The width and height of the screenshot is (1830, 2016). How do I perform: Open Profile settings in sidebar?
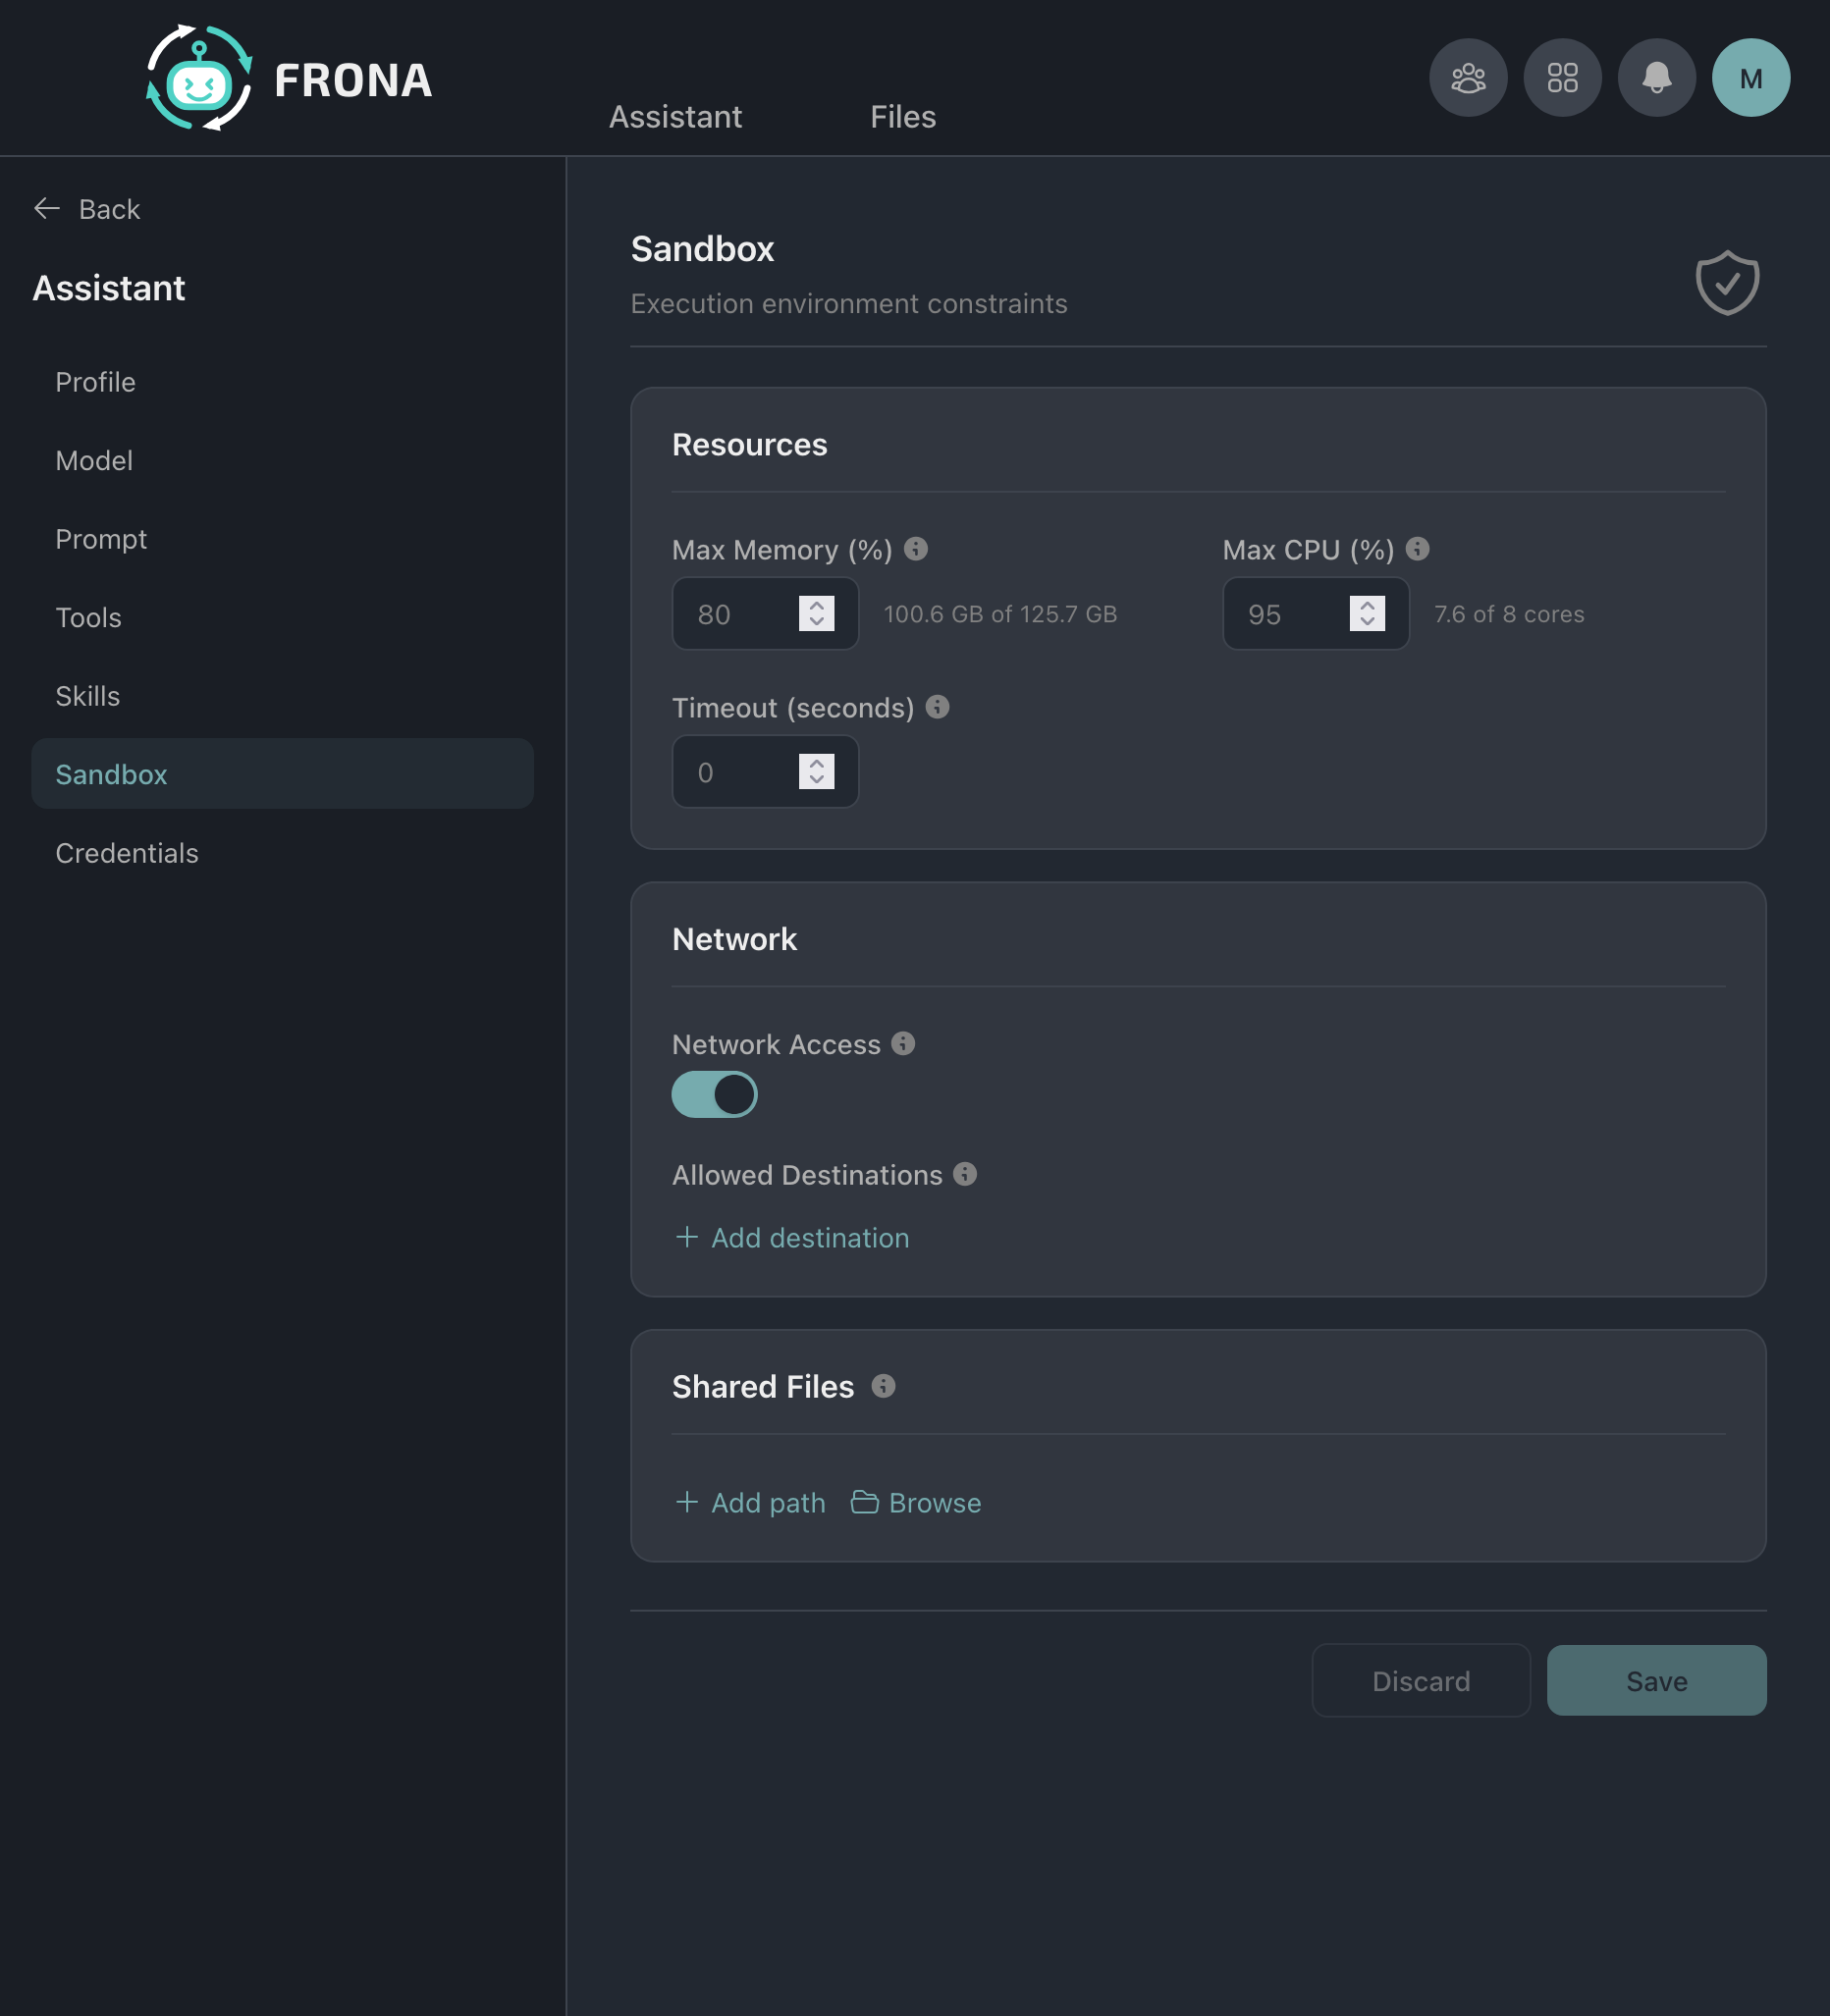[95, 382]
